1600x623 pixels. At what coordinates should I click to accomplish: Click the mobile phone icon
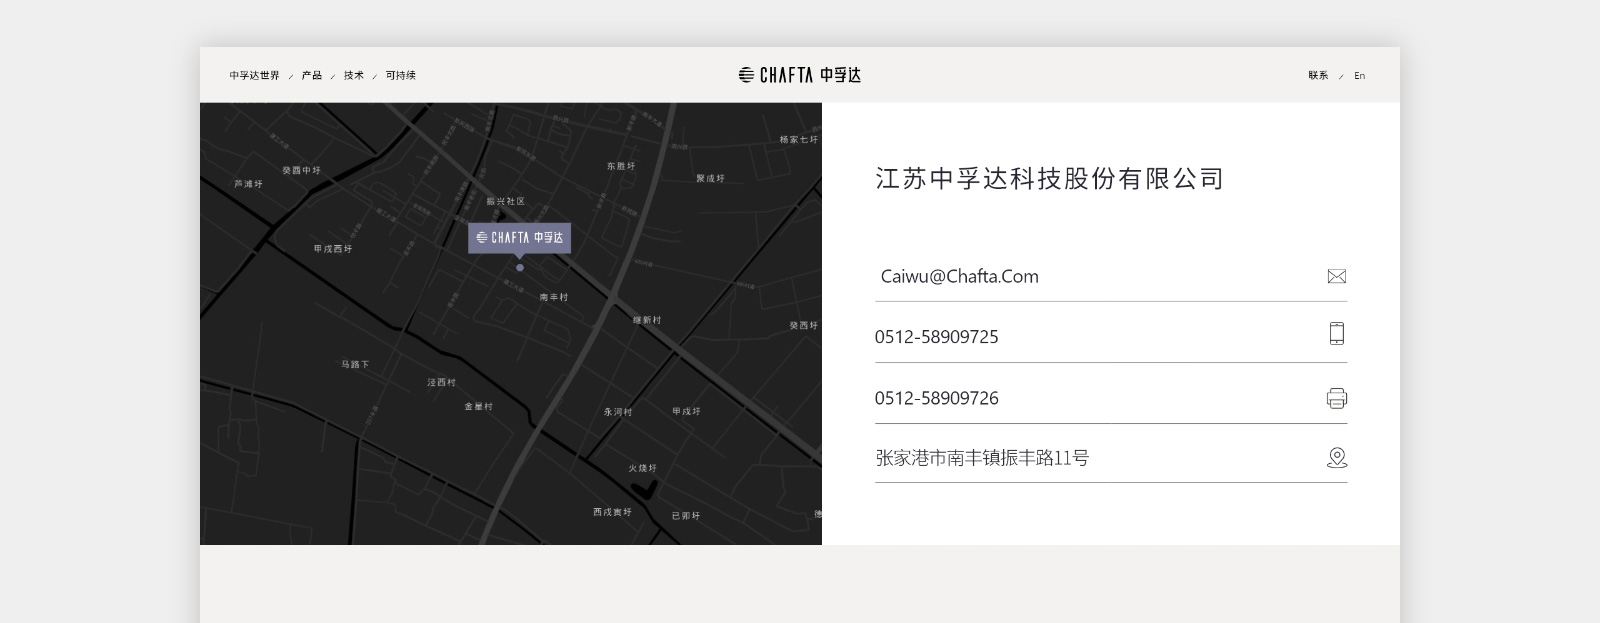pos(1336,334)
